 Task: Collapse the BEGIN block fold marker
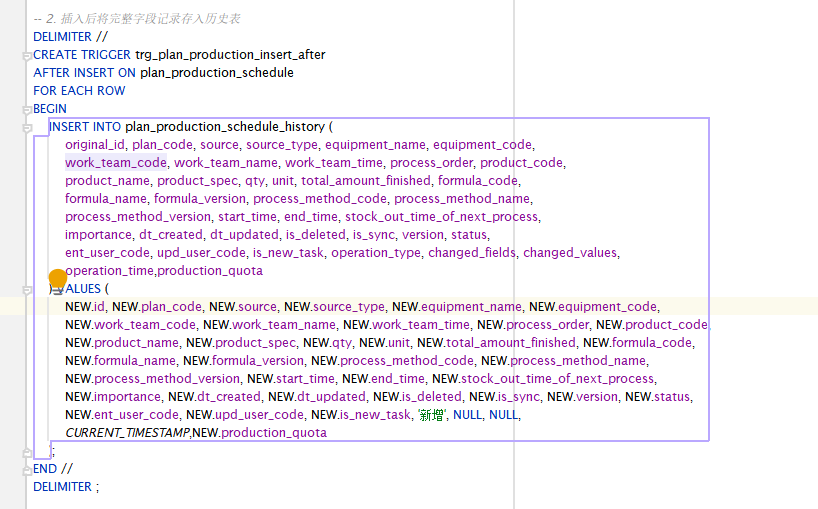click(x=27, y=110)
